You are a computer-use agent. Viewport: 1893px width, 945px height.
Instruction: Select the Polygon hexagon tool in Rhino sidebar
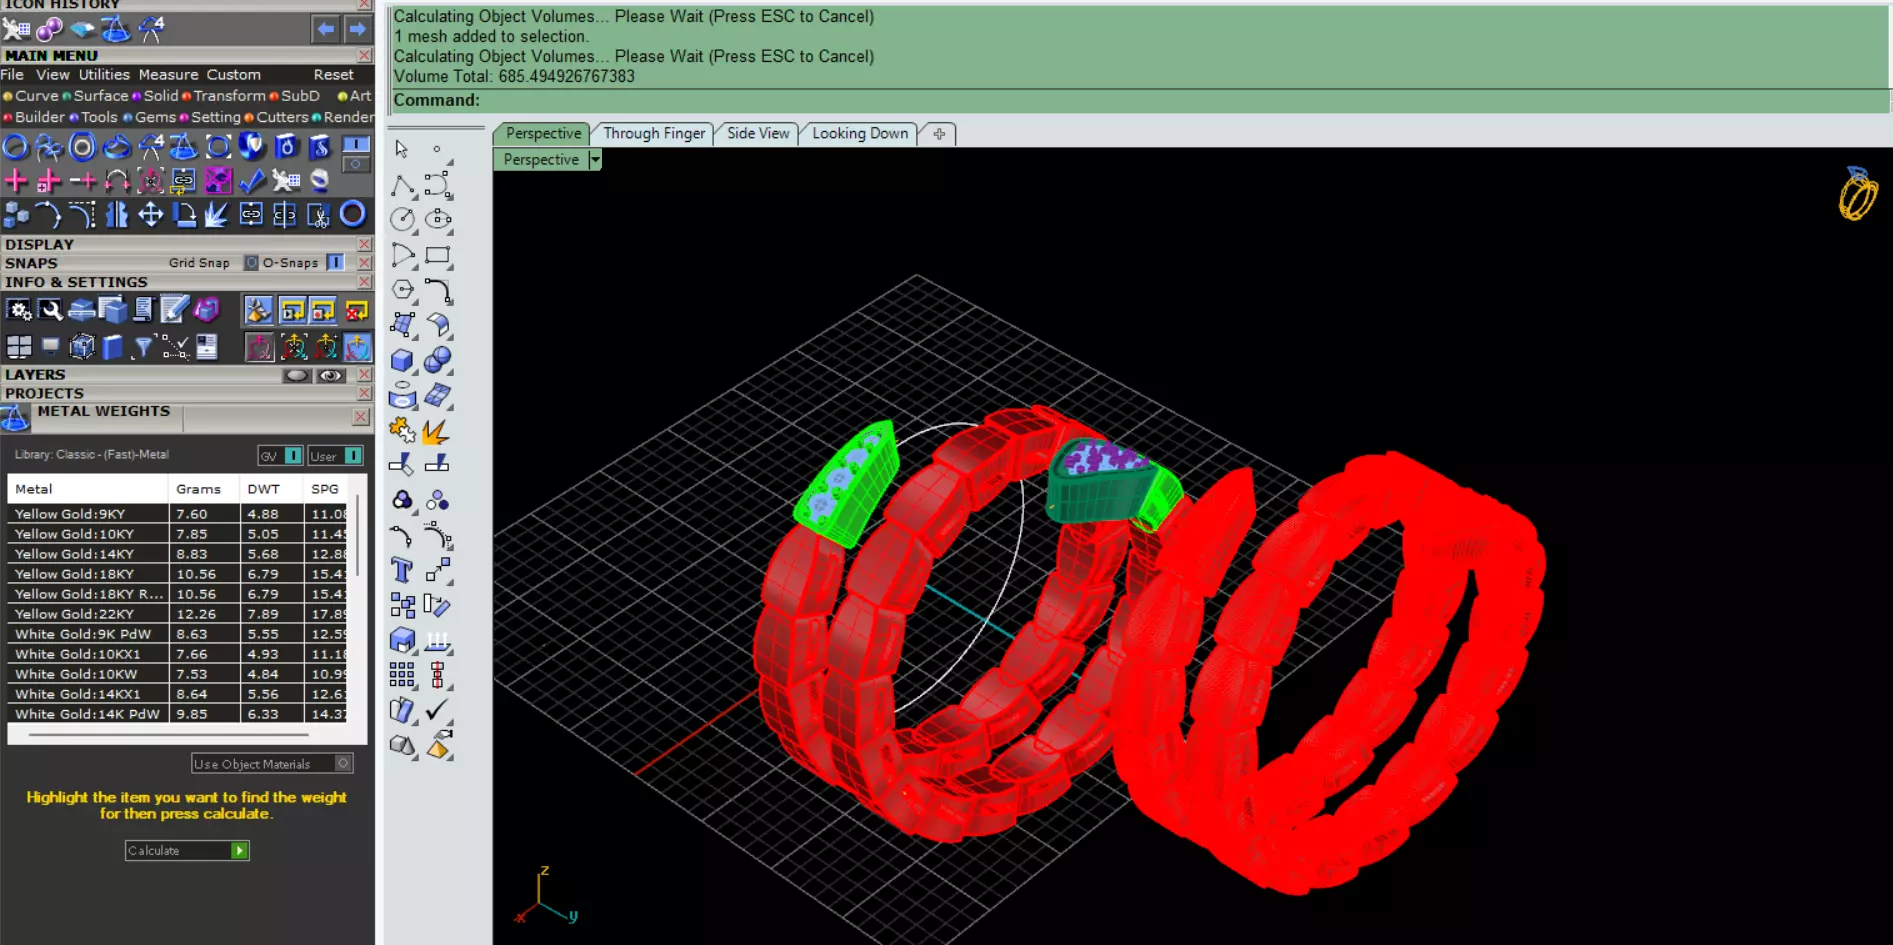[x=402, y=290]
